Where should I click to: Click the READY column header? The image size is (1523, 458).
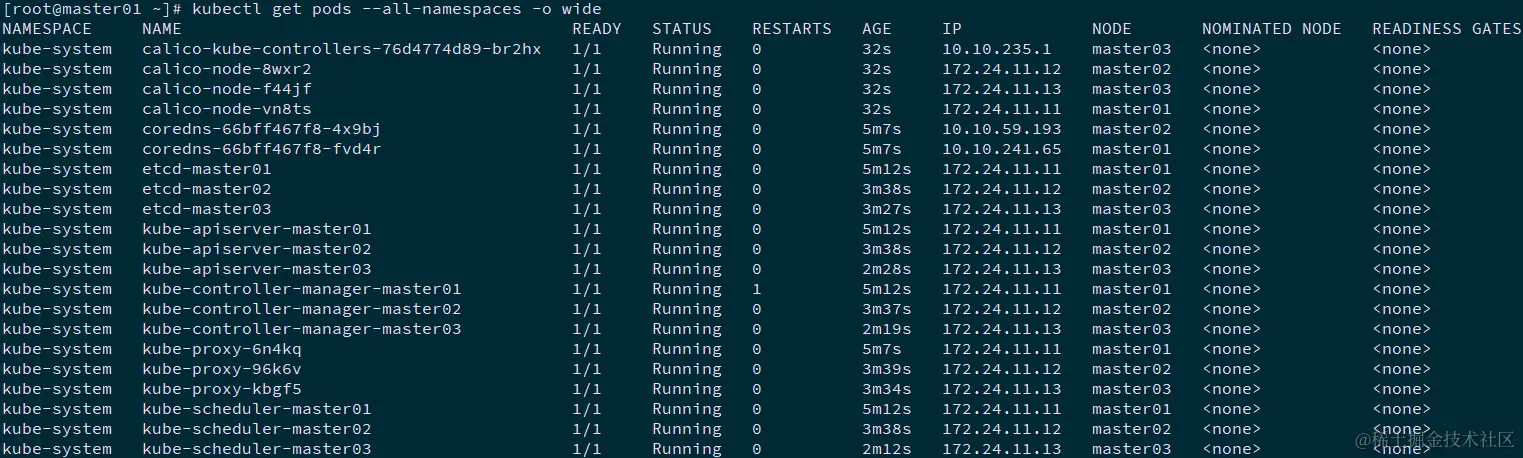pyautogui.click(x=597, y=29)
